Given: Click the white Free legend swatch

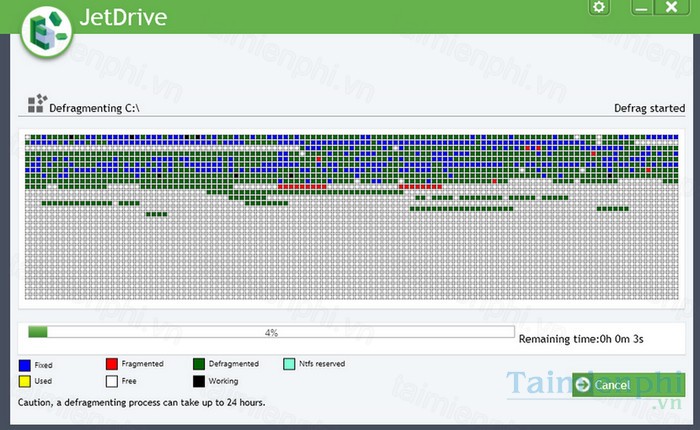Looking at the screenshot, I should [x=112, y=381].
